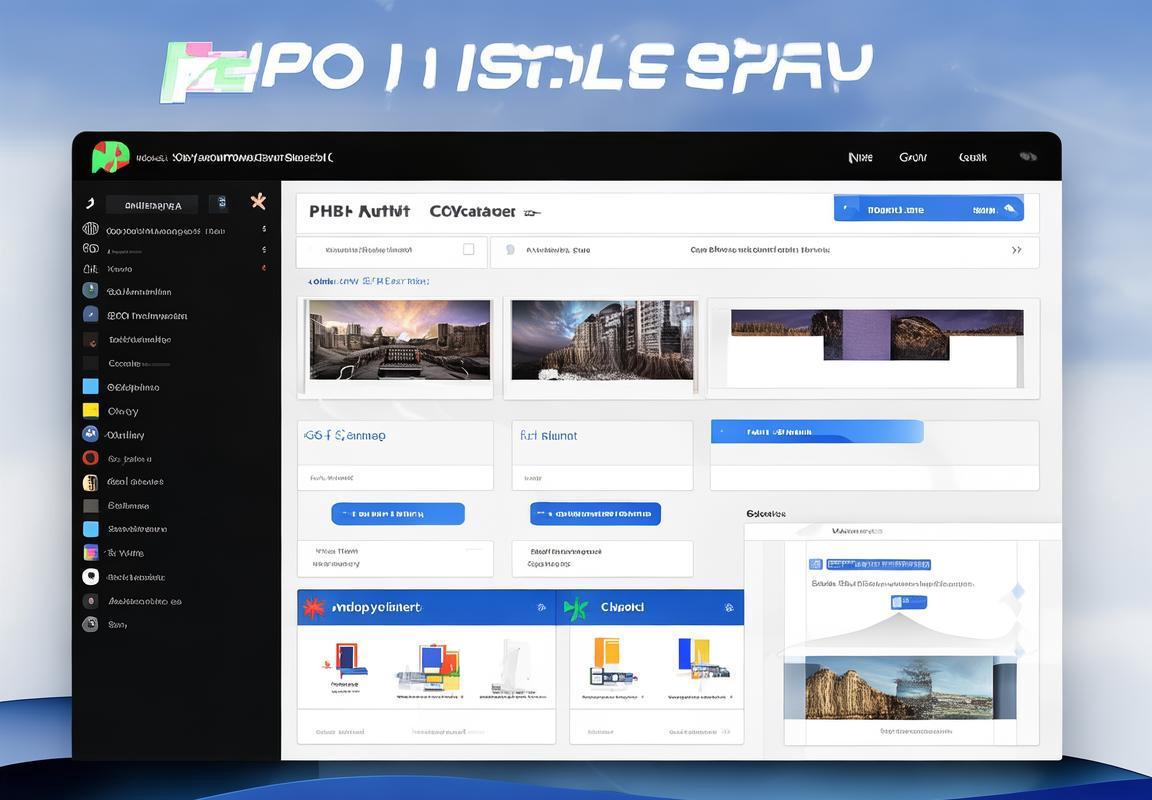This screenshot has width=1152, height=800.
Task: Click the green and red app logo
Action: (110, 156)
